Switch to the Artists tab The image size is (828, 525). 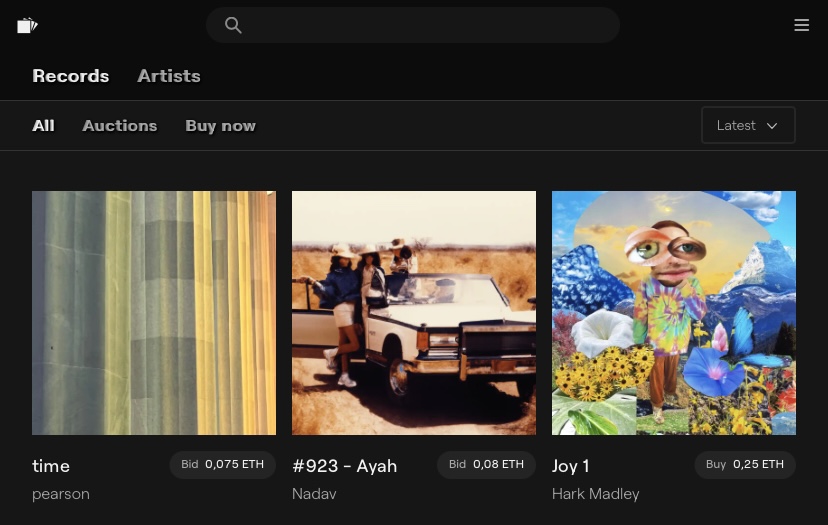pyautogui.click(x=169, y=76)
